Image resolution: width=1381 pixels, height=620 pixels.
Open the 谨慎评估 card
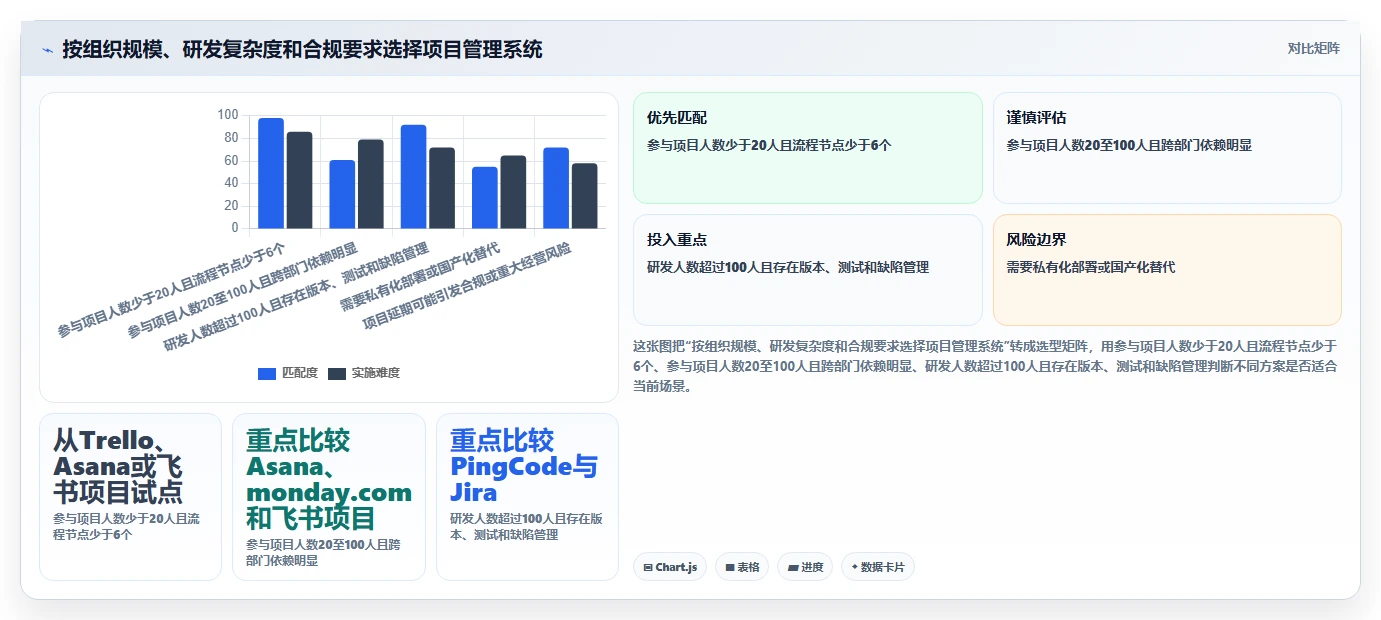pyautogui.click(x=1167, y=148)
